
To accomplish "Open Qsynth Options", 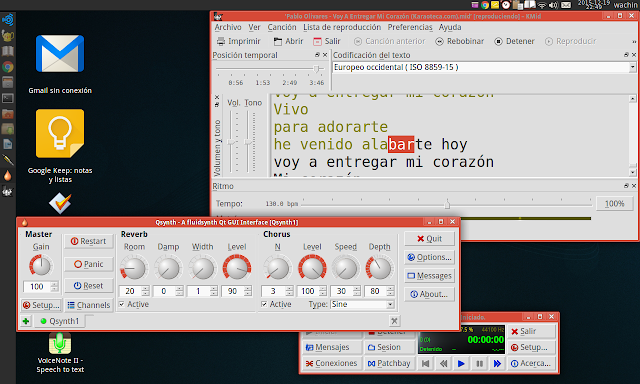I will pyautogui.click(x=429, y=257).
